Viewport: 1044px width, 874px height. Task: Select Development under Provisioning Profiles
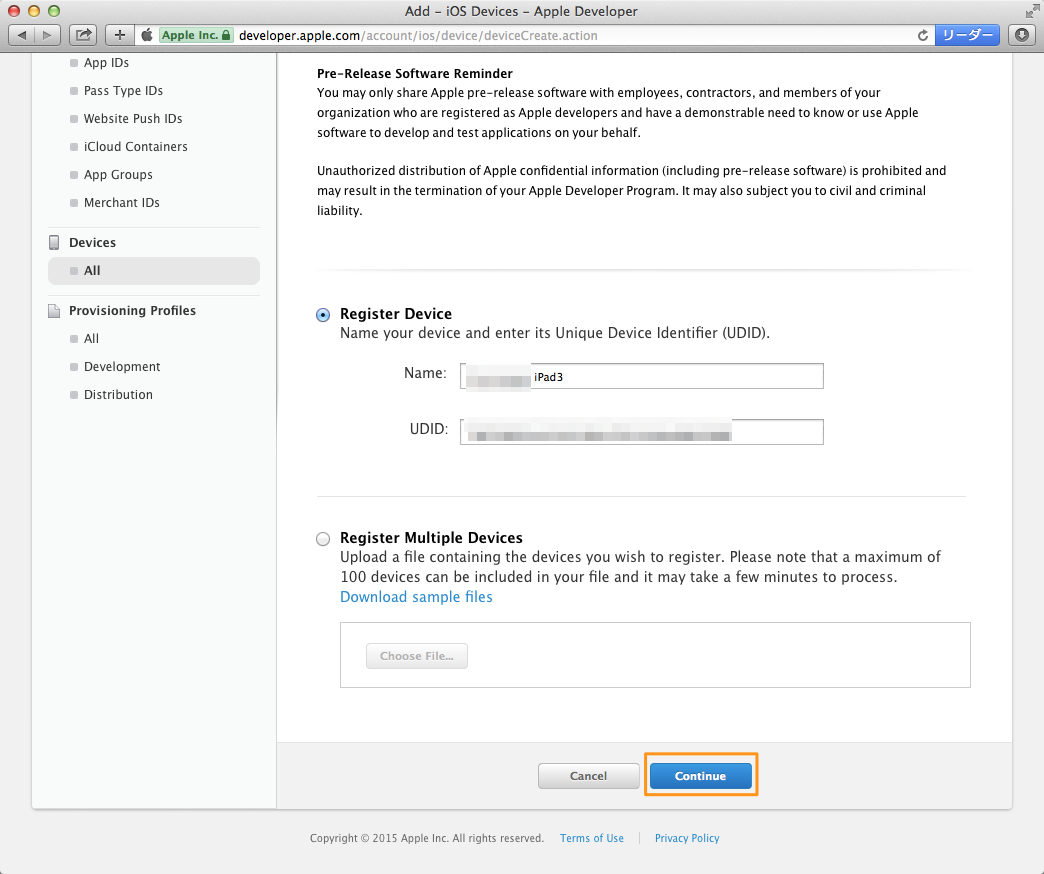point(122,366)
